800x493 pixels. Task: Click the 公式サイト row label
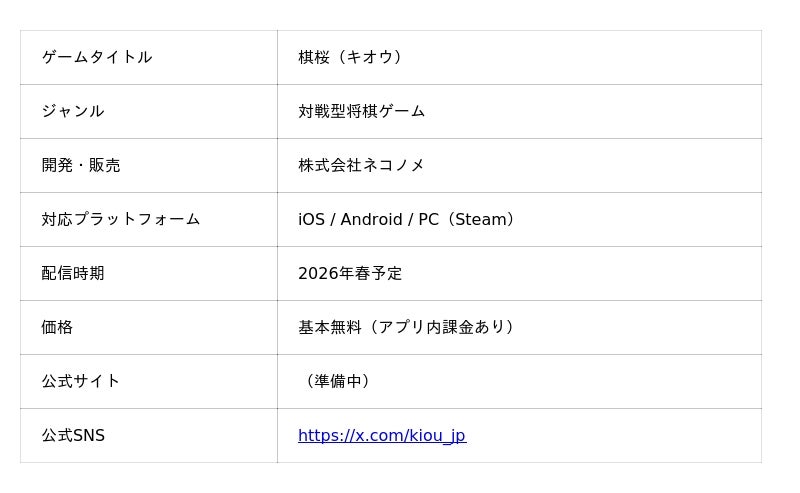click(x=81, y=382)
